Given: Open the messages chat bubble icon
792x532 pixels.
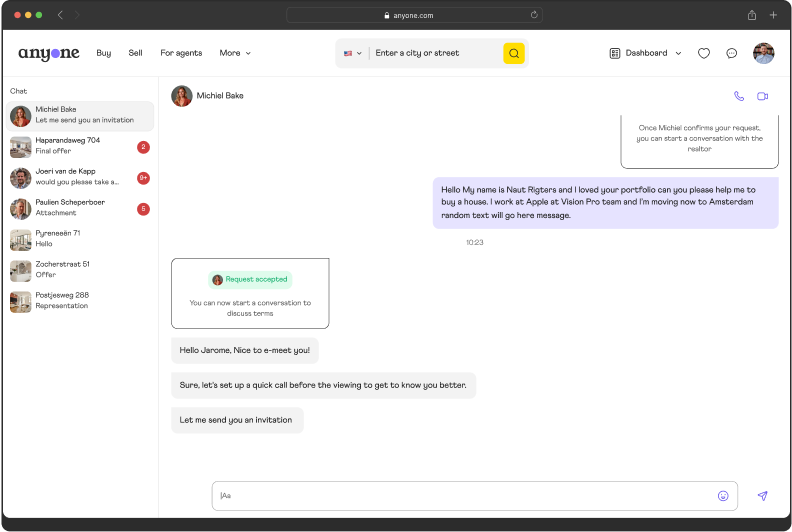Looking at the screenshot, I should click(732, 53).
